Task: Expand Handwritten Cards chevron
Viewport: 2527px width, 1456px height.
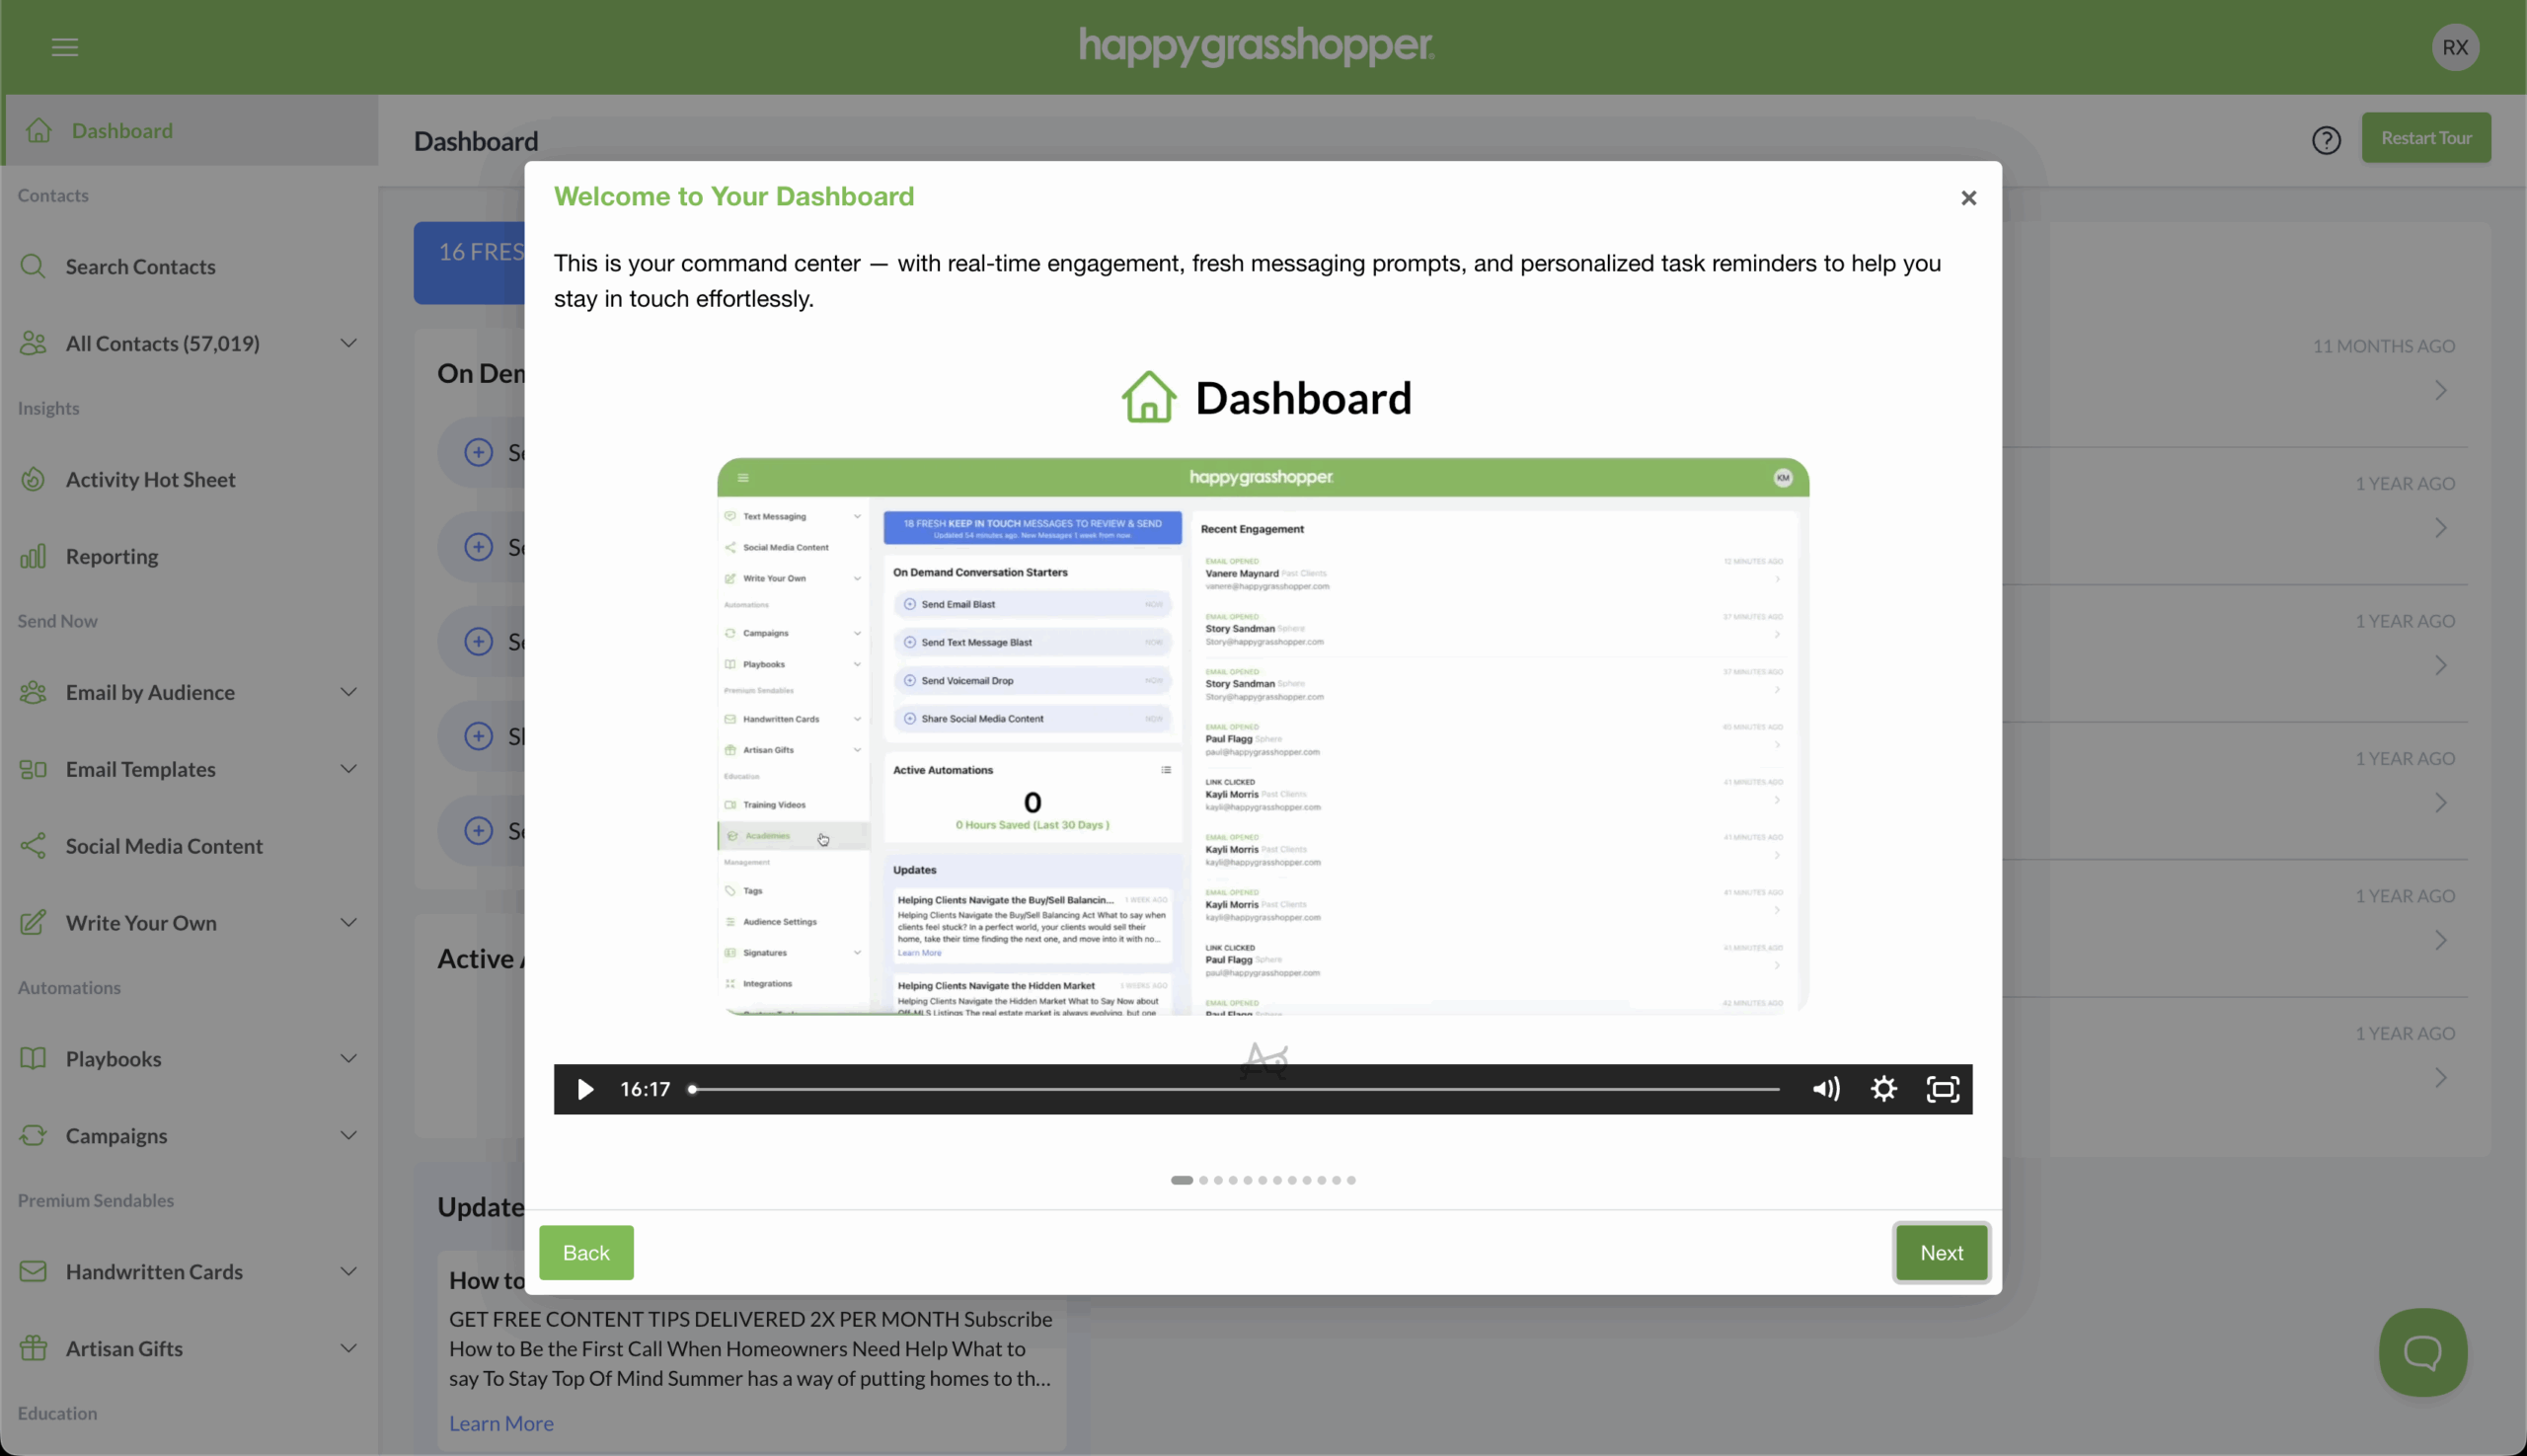Action: [348, 1271]
